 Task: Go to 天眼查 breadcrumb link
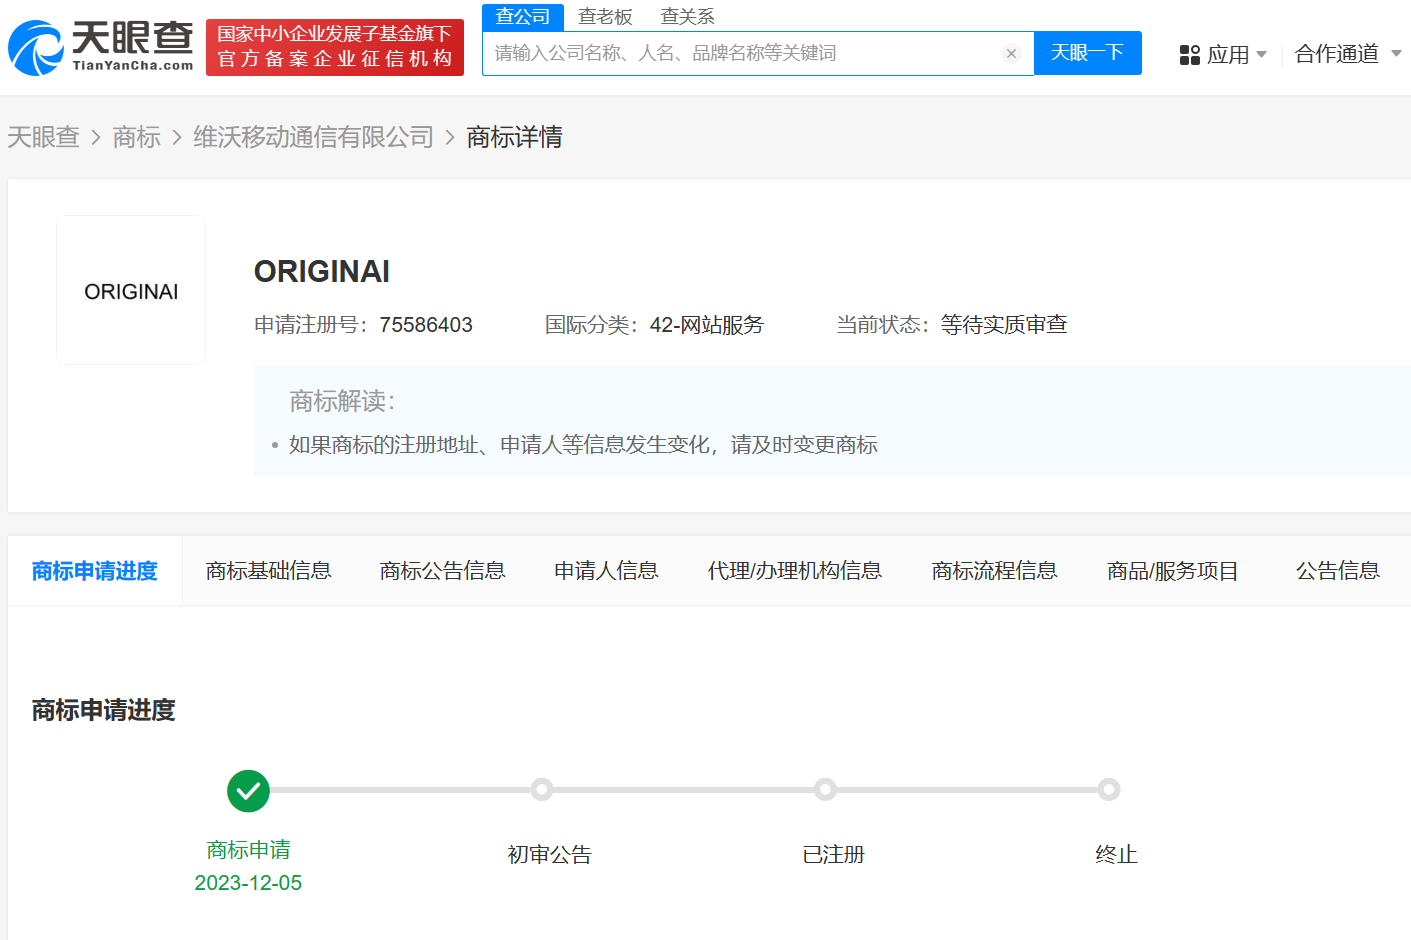coord(43,137)
